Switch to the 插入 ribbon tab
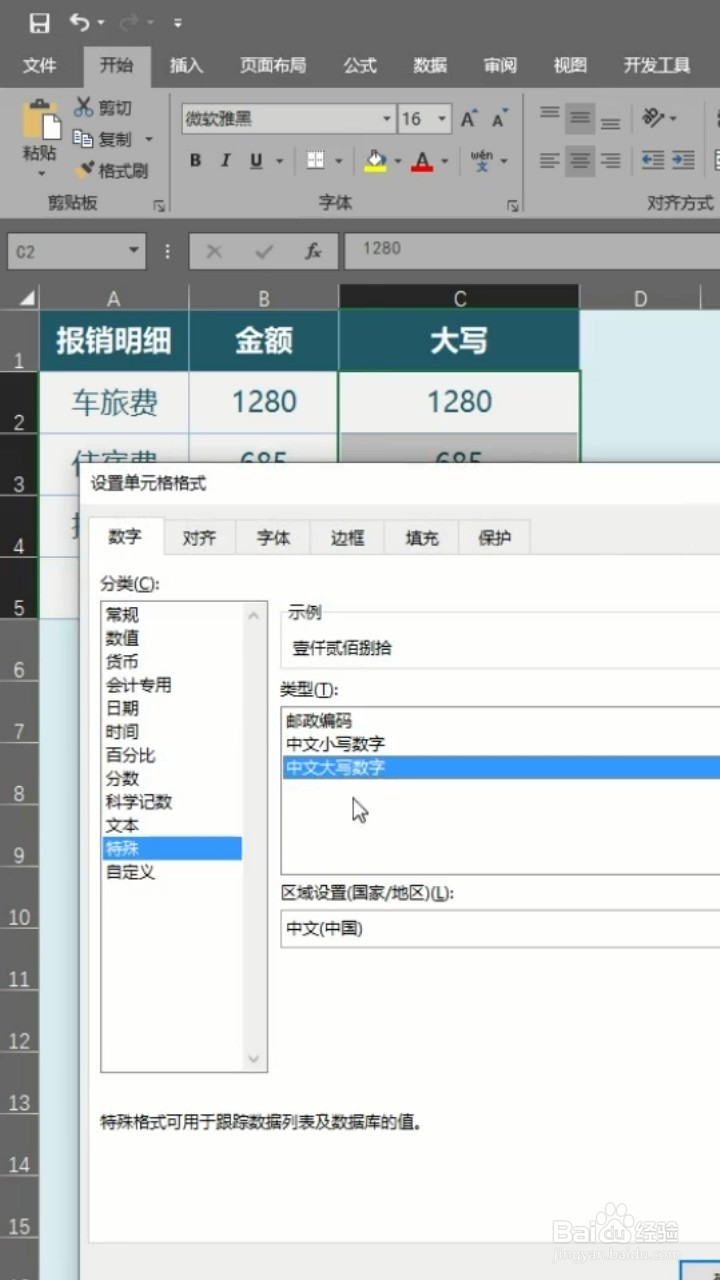Screen dimensions: 720x1280 tap(186, 65)
